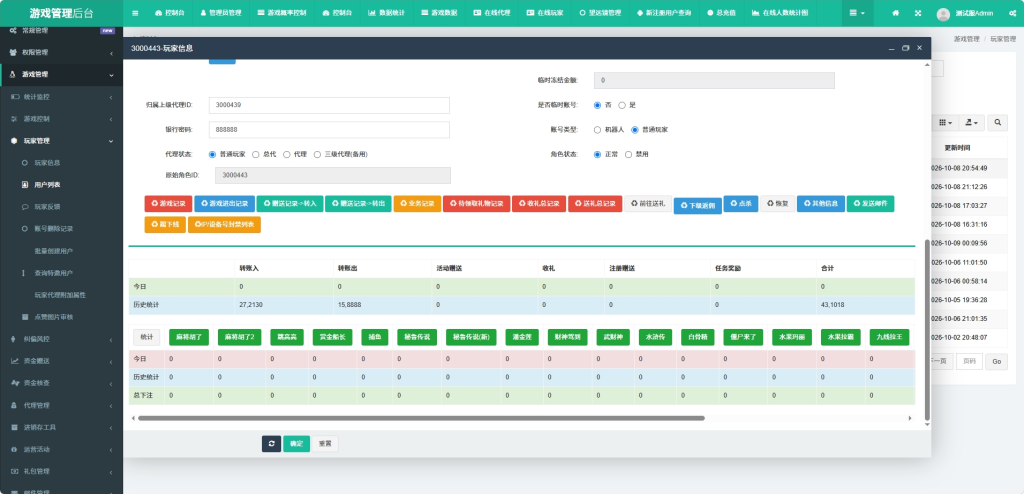Click the 捕鱼 game button

(374, 337)
